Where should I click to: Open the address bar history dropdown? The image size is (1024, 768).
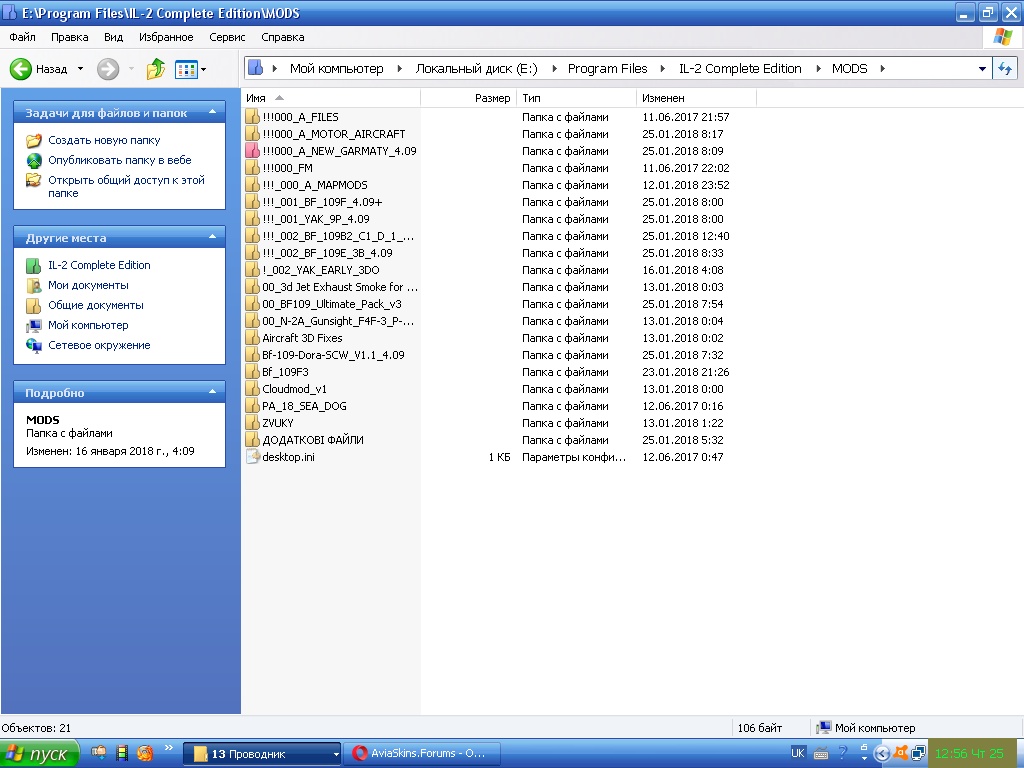(982, 69)
